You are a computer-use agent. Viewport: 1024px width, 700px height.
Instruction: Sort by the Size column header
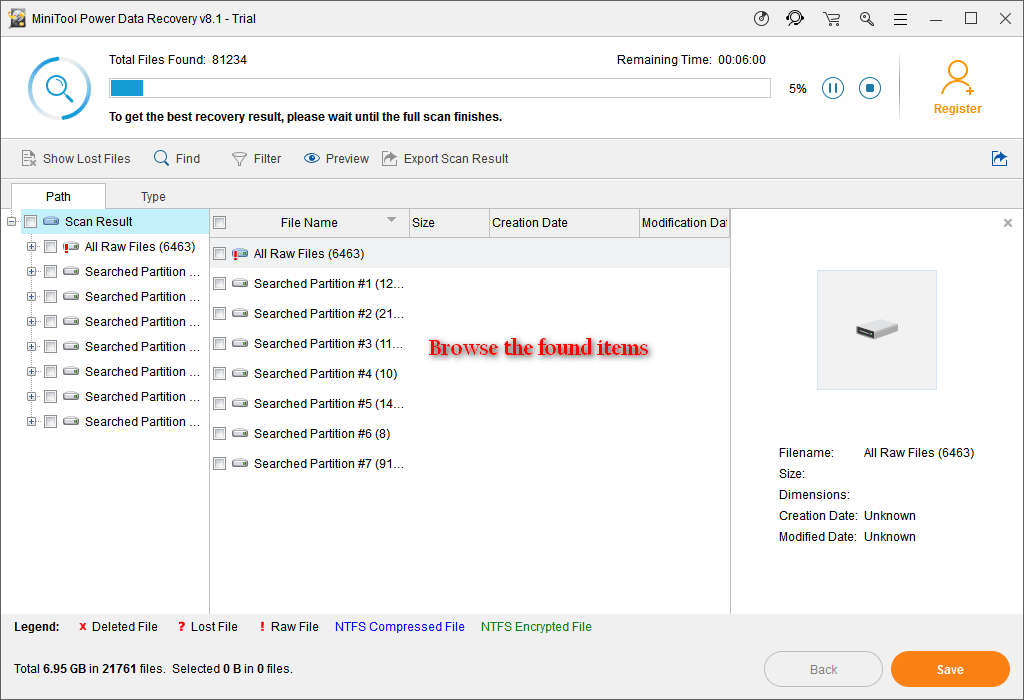(x=449, y=223)
